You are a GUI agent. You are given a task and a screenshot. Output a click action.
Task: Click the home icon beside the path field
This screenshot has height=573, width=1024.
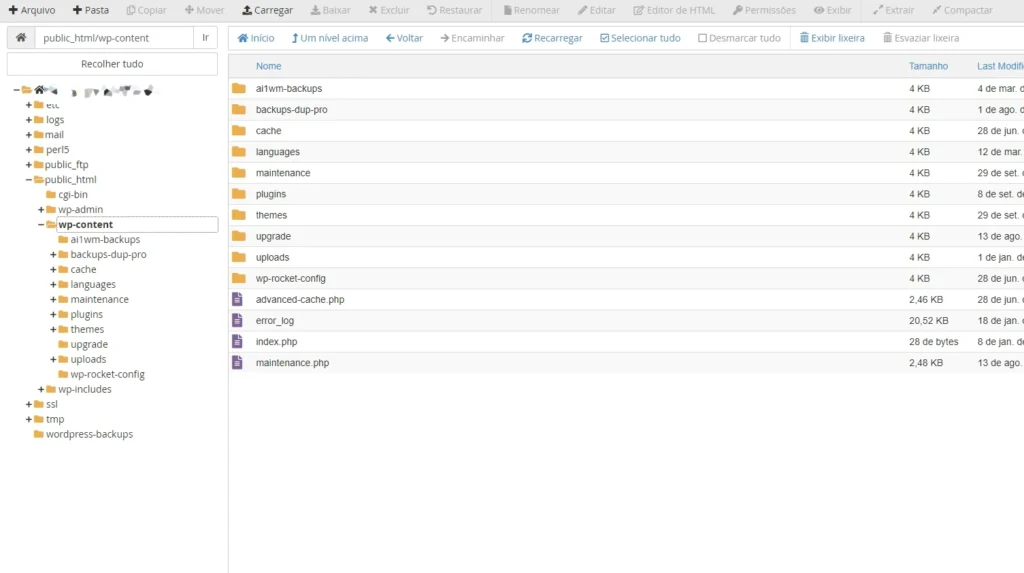click(21, 38)
